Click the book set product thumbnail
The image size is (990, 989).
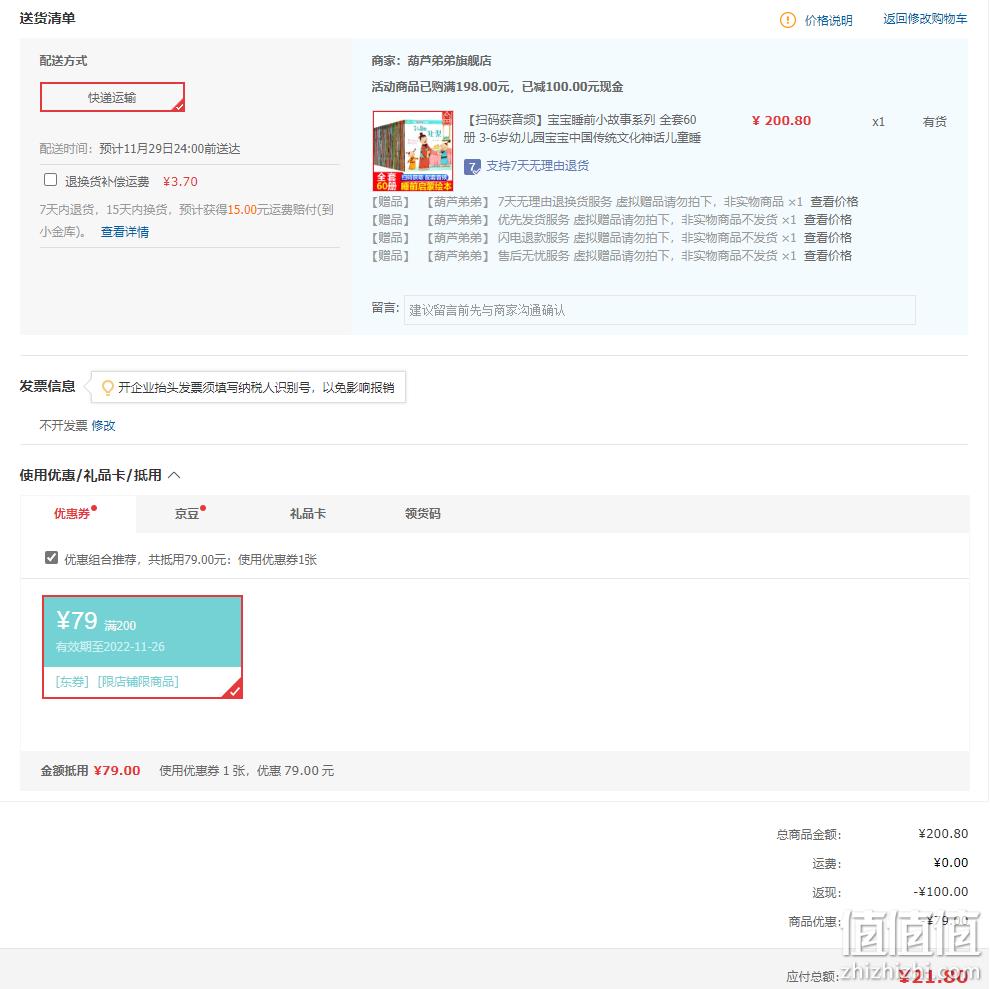tap(413, 151)
